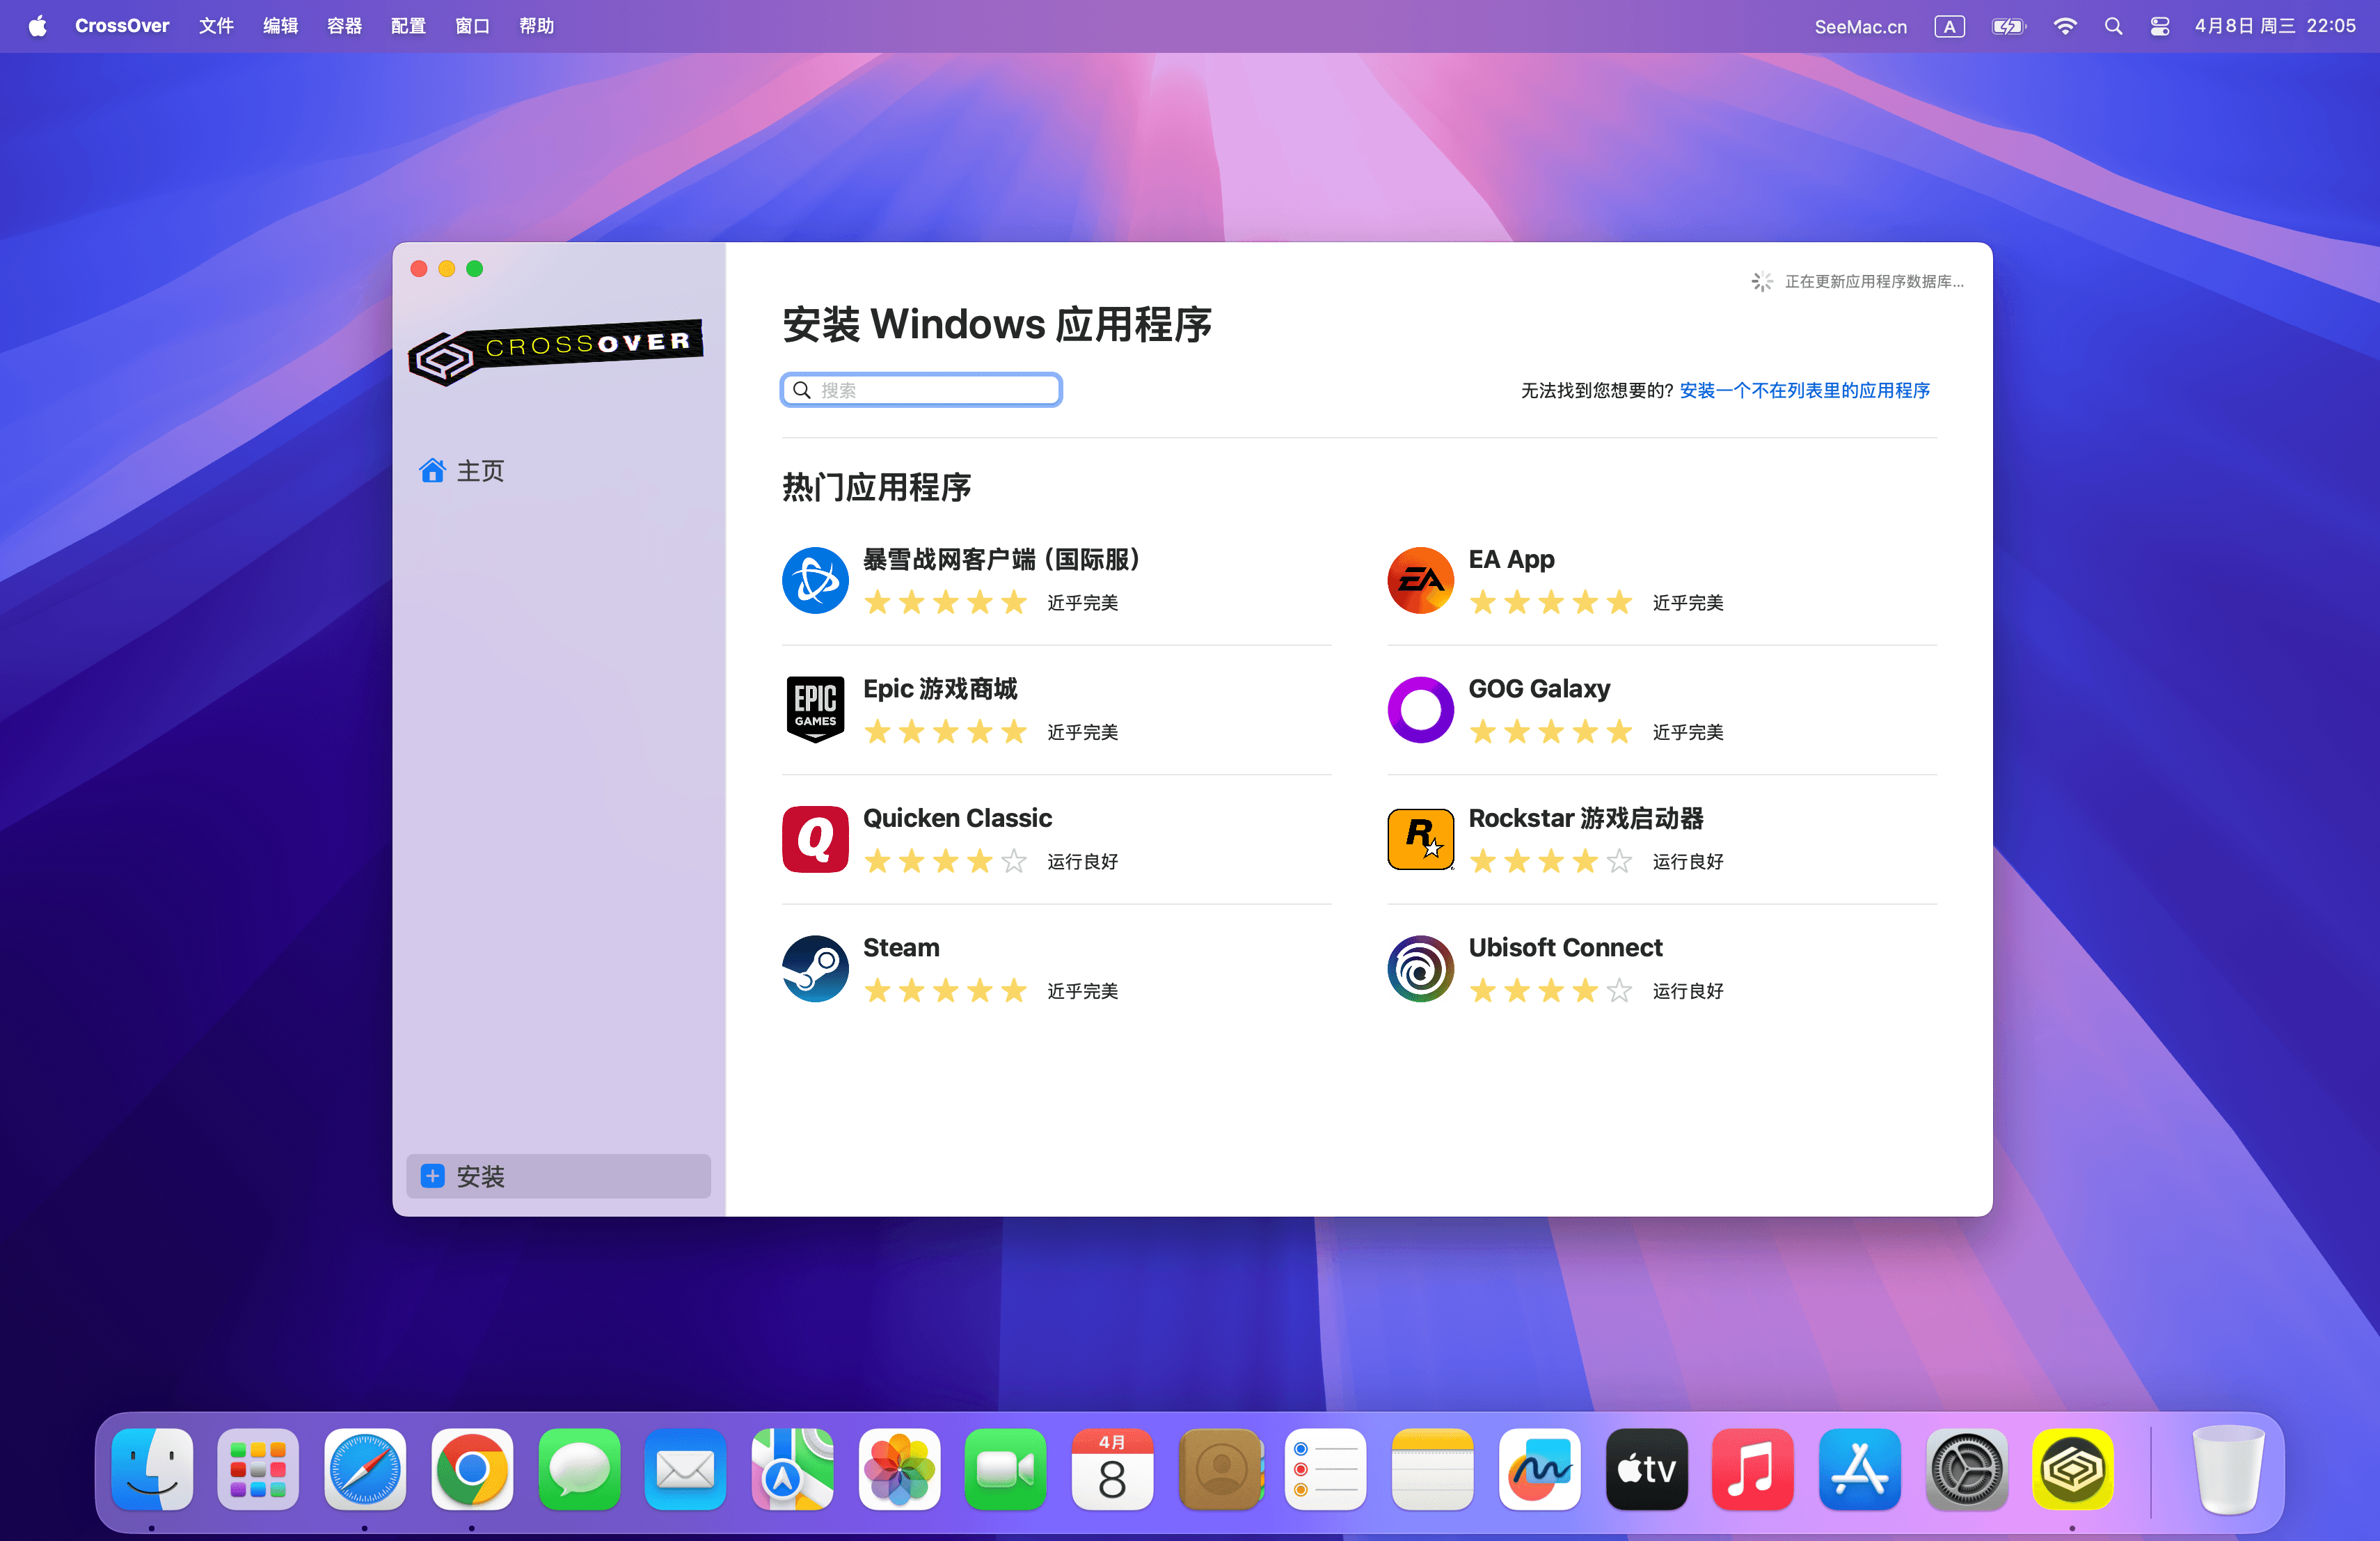Viewport: 2380px width, 1541px height.
Task: Switch input source with the A indicator
Action: [x=1949, y=26]
